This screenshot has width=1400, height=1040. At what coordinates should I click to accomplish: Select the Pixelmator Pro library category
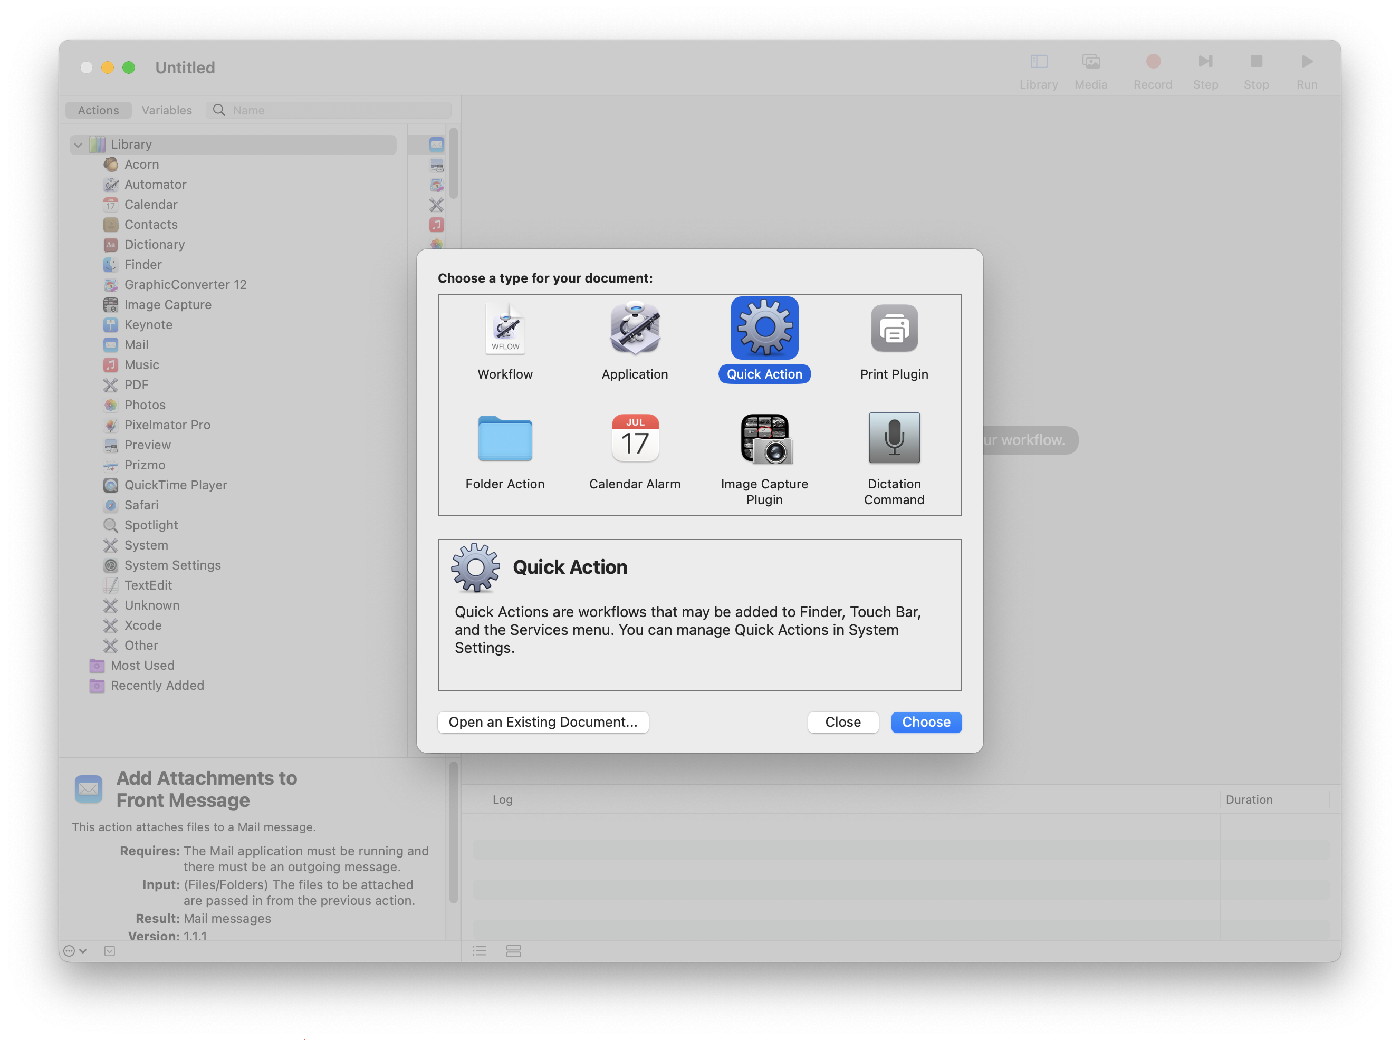167,425
